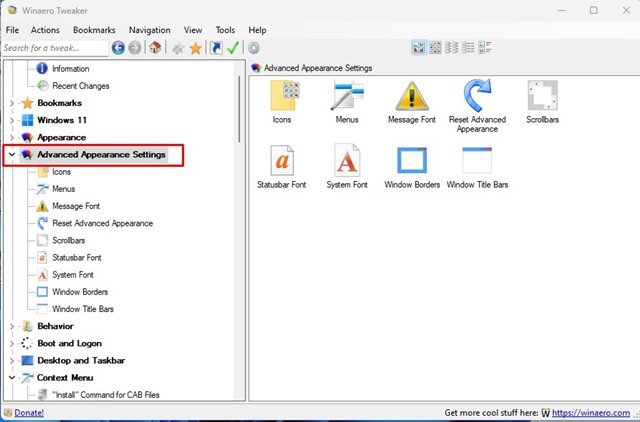Select the Windows 11 category label
Screen dimensions: 640x422
pyautogui.click(x=62, y=120)
